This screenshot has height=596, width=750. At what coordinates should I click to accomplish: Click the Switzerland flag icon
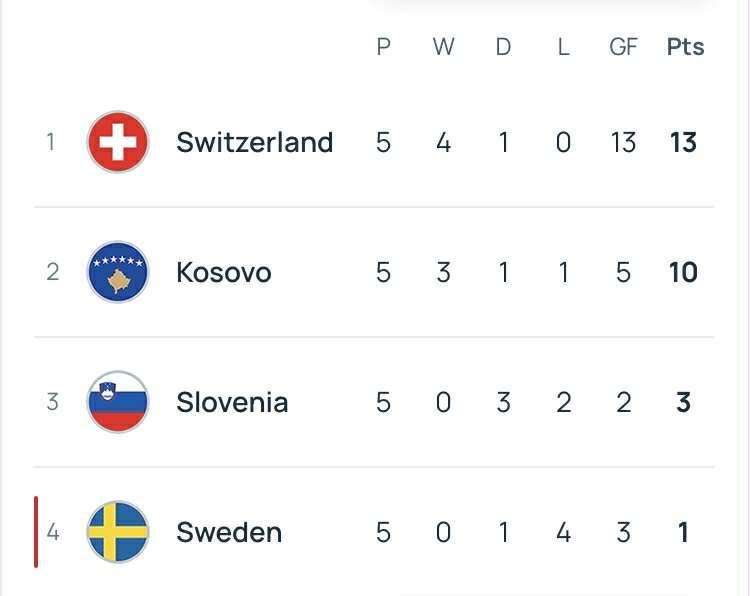tap(118, 142)
